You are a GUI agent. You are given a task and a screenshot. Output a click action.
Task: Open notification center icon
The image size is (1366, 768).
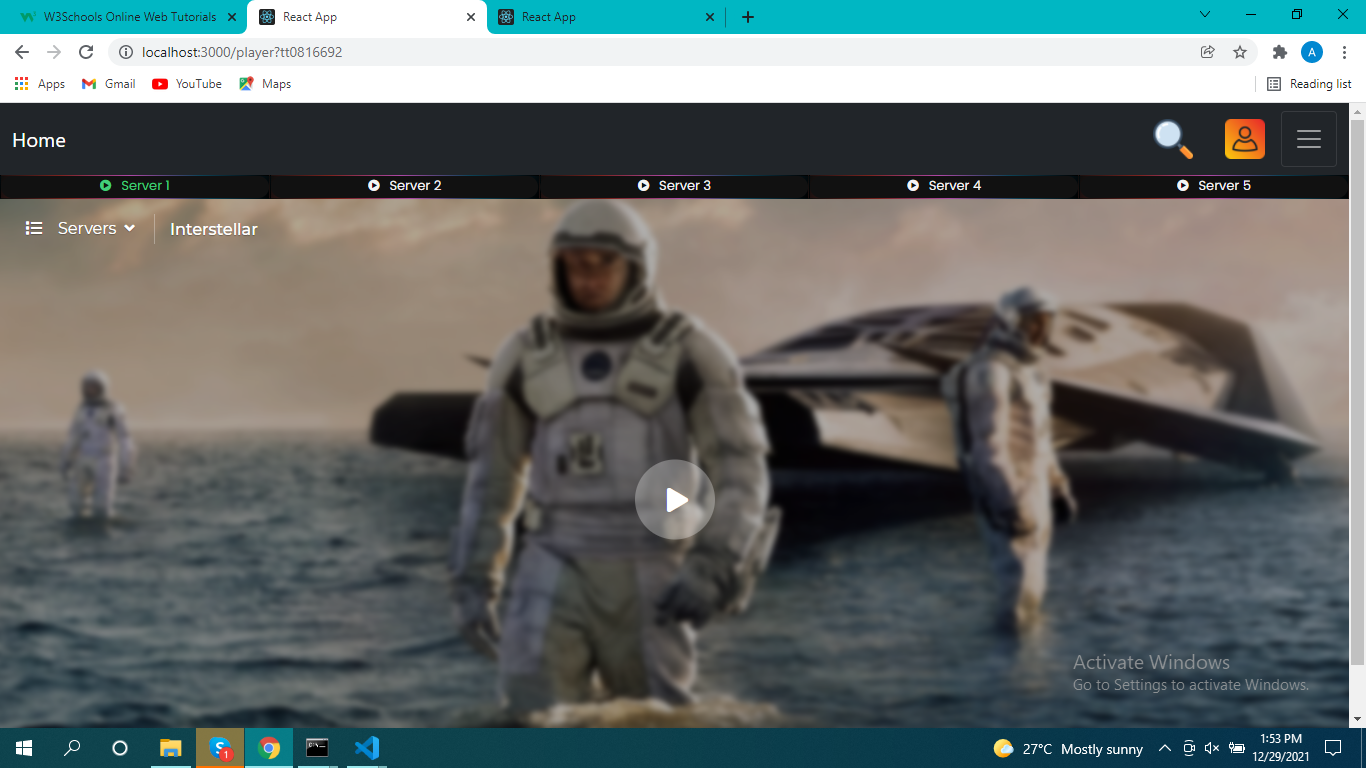pos(1332,748)
